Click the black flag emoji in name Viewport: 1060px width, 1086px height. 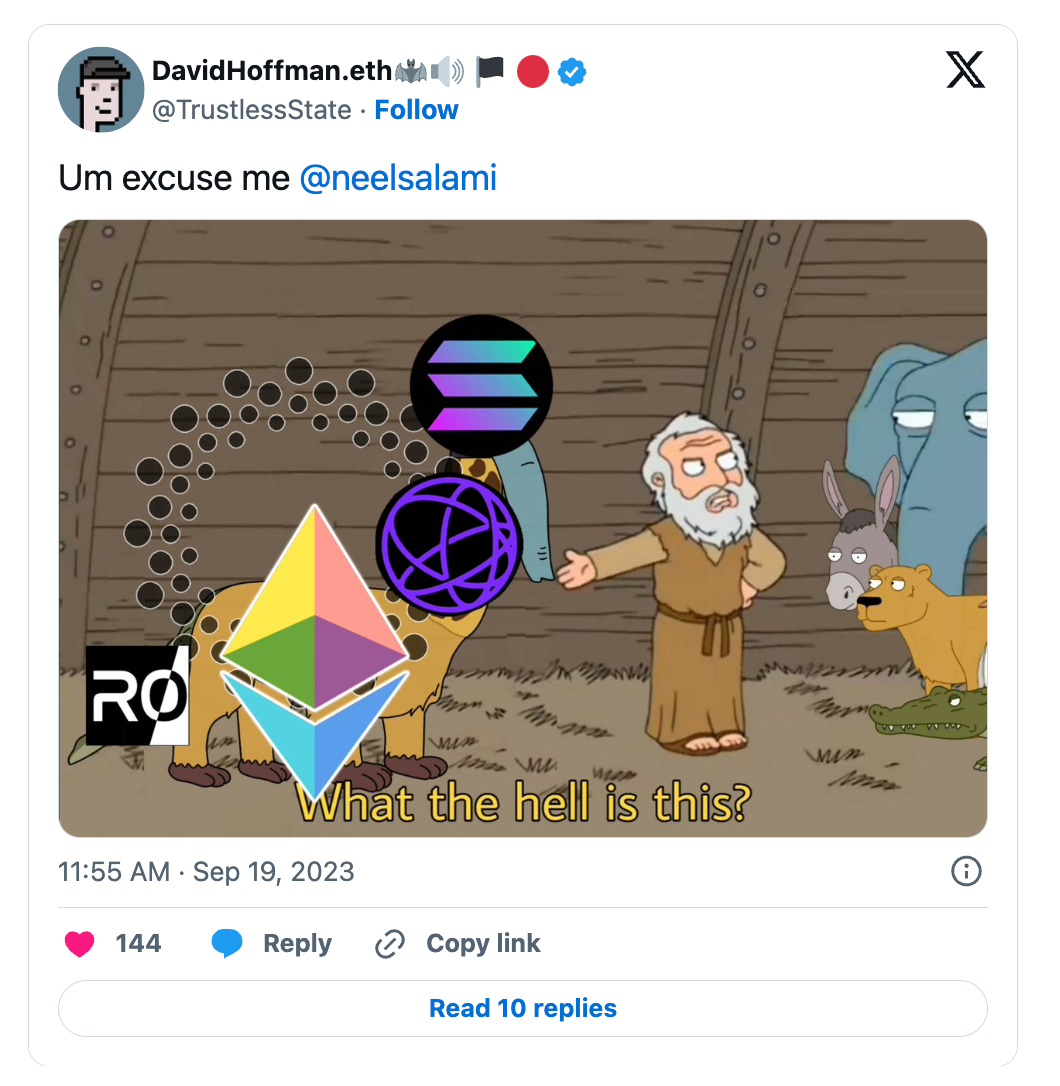pos(490,71)
